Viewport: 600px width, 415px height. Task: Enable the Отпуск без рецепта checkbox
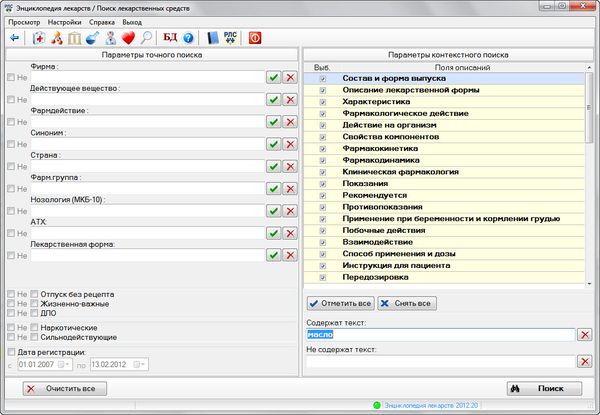pos(34,294)
